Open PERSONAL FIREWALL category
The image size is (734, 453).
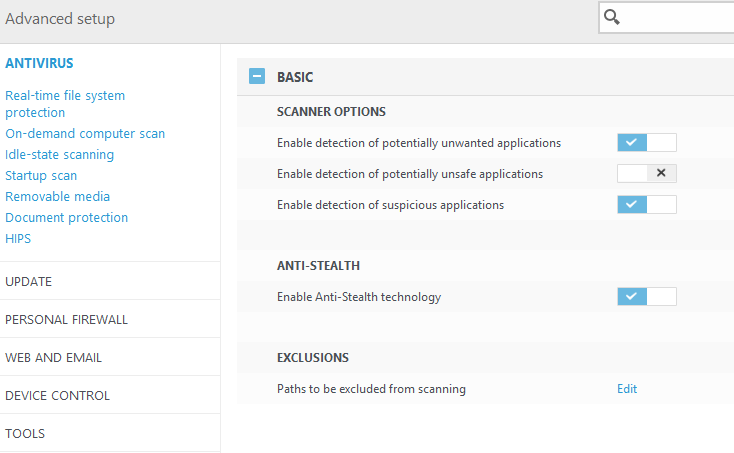[67, 320]
